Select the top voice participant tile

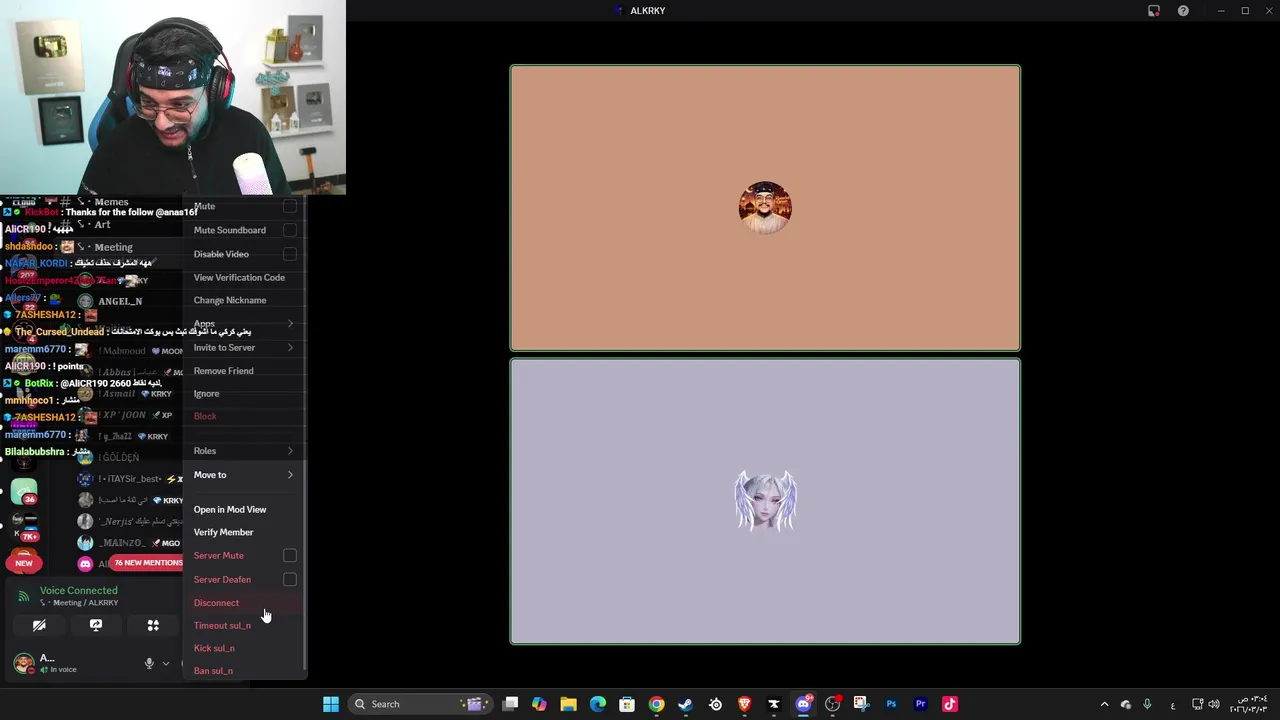coord(765,208)
